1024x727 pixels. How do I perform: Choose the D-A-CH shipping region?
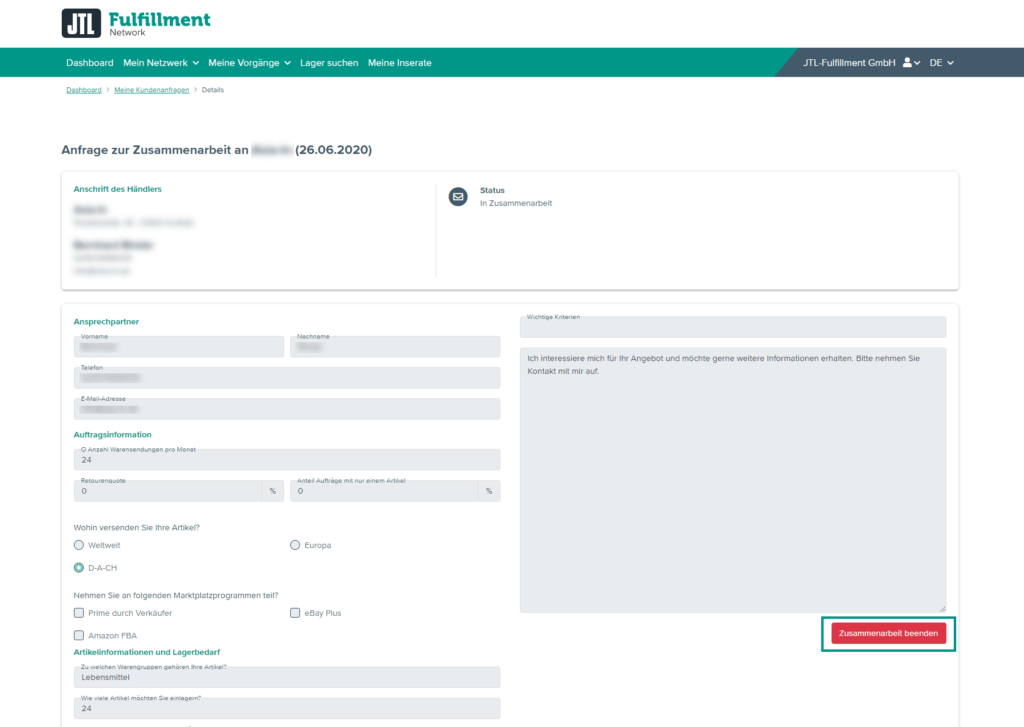(x=79, y=568)
